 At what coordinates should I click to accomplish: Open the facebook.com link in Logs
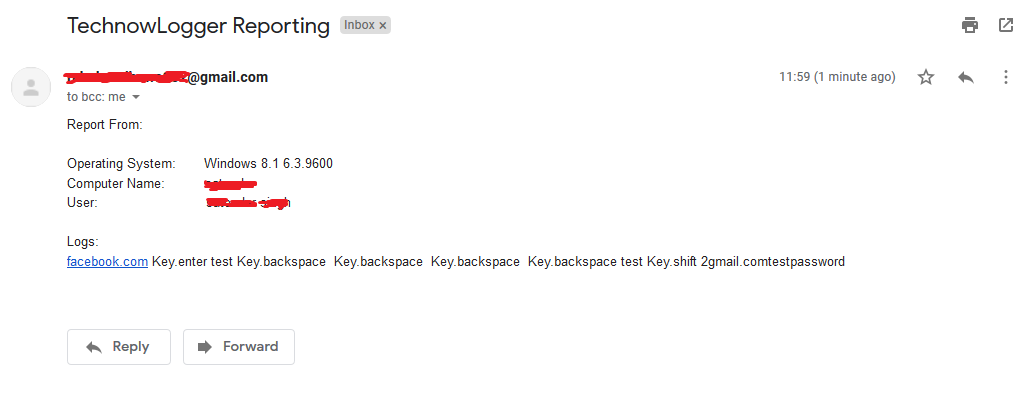click(107, 261)
